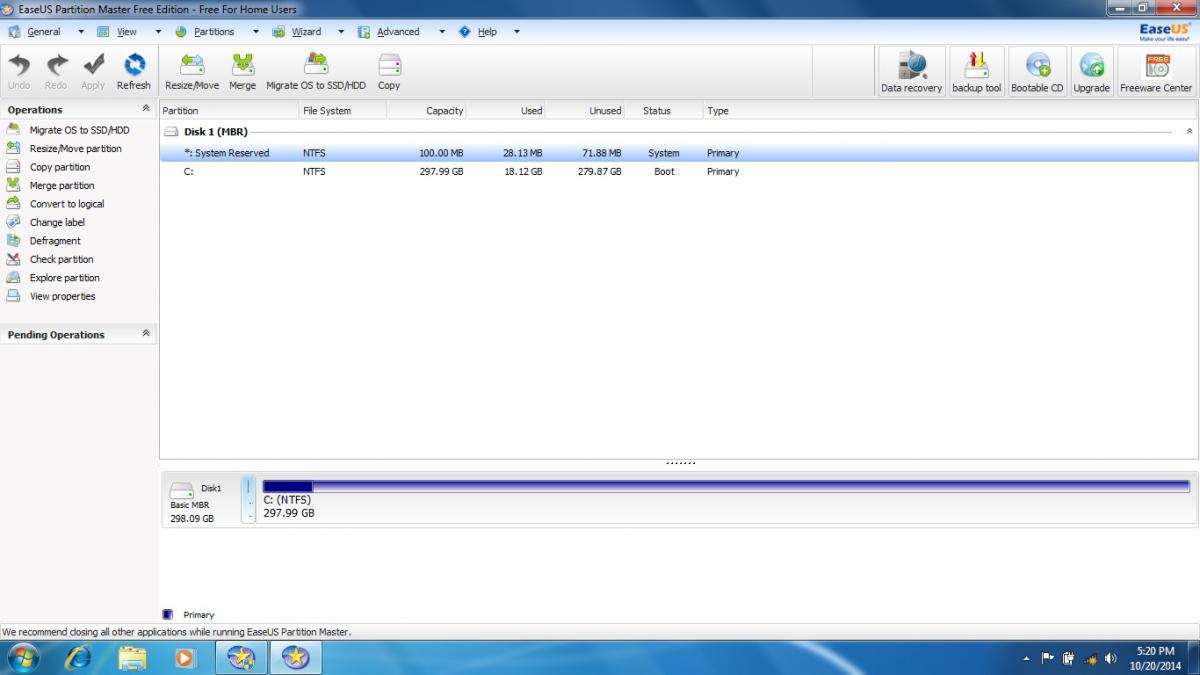Show hidden tray icons arrow
The image size is (1200, 675).
(1026, 658)
